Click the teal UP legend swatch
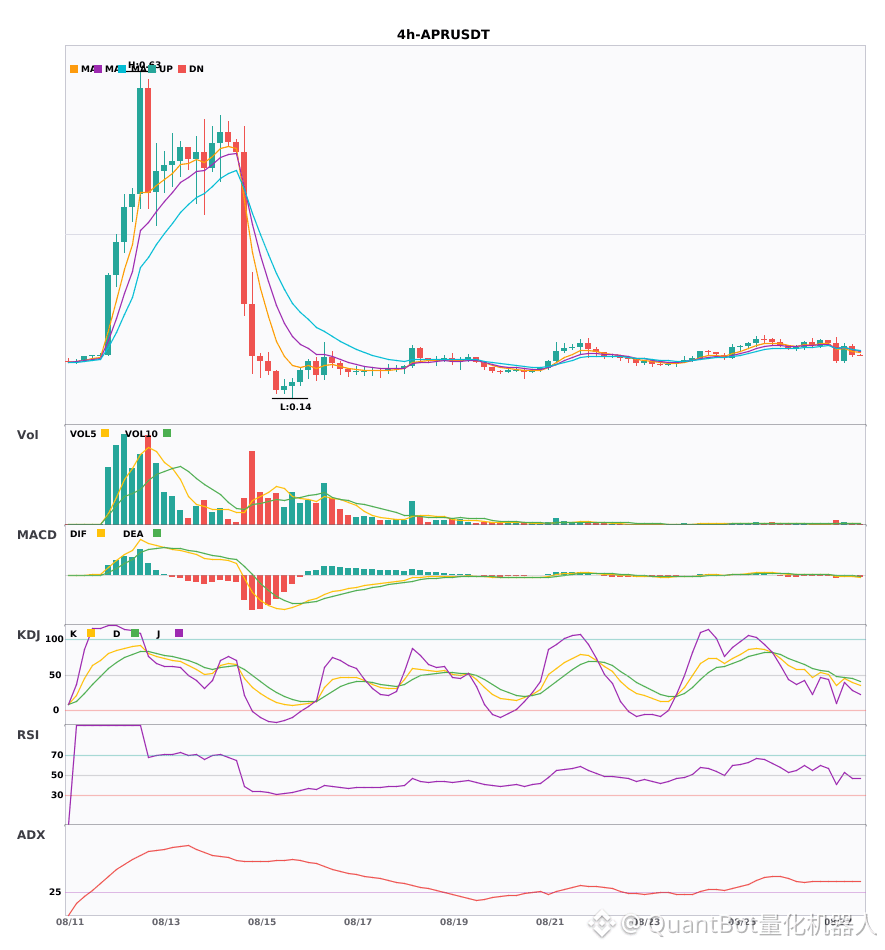This screenshot has height=950, width=885. [x=151, y=69]
